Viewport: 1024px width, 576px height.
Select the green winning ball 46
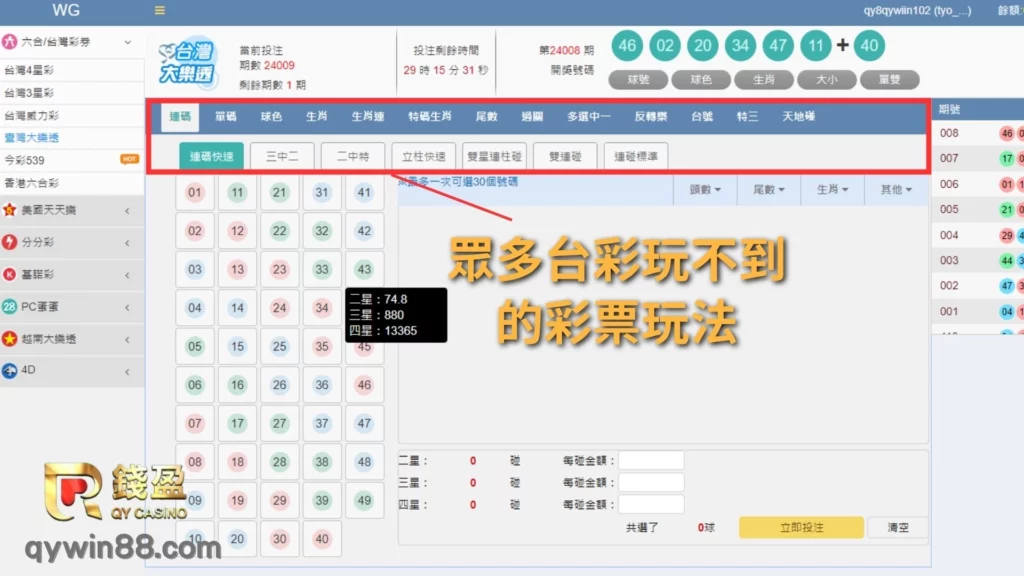627,46
